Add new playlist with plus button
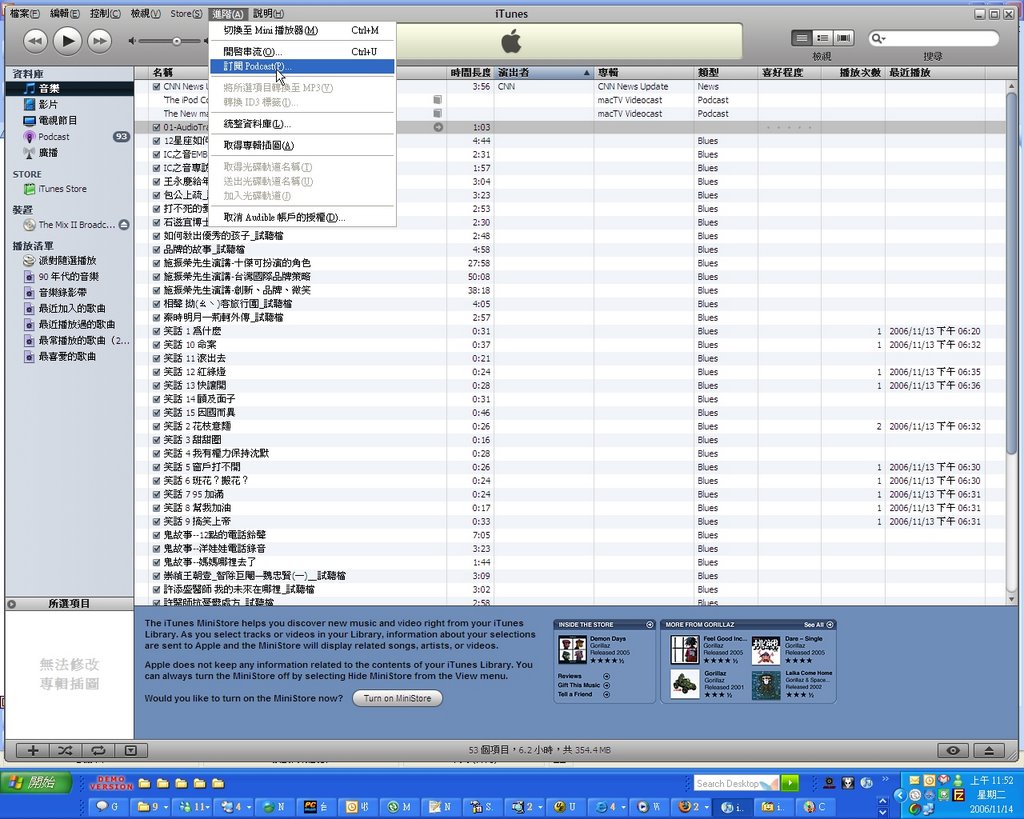 click(33, 750)
